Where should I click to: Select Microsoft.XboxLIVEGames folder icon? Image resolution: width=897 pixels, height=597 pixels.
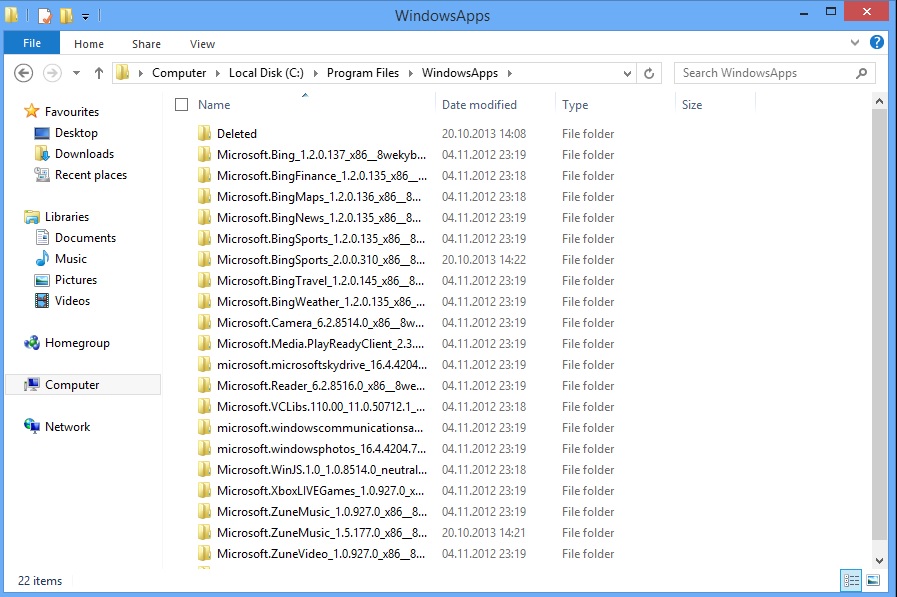204,491
